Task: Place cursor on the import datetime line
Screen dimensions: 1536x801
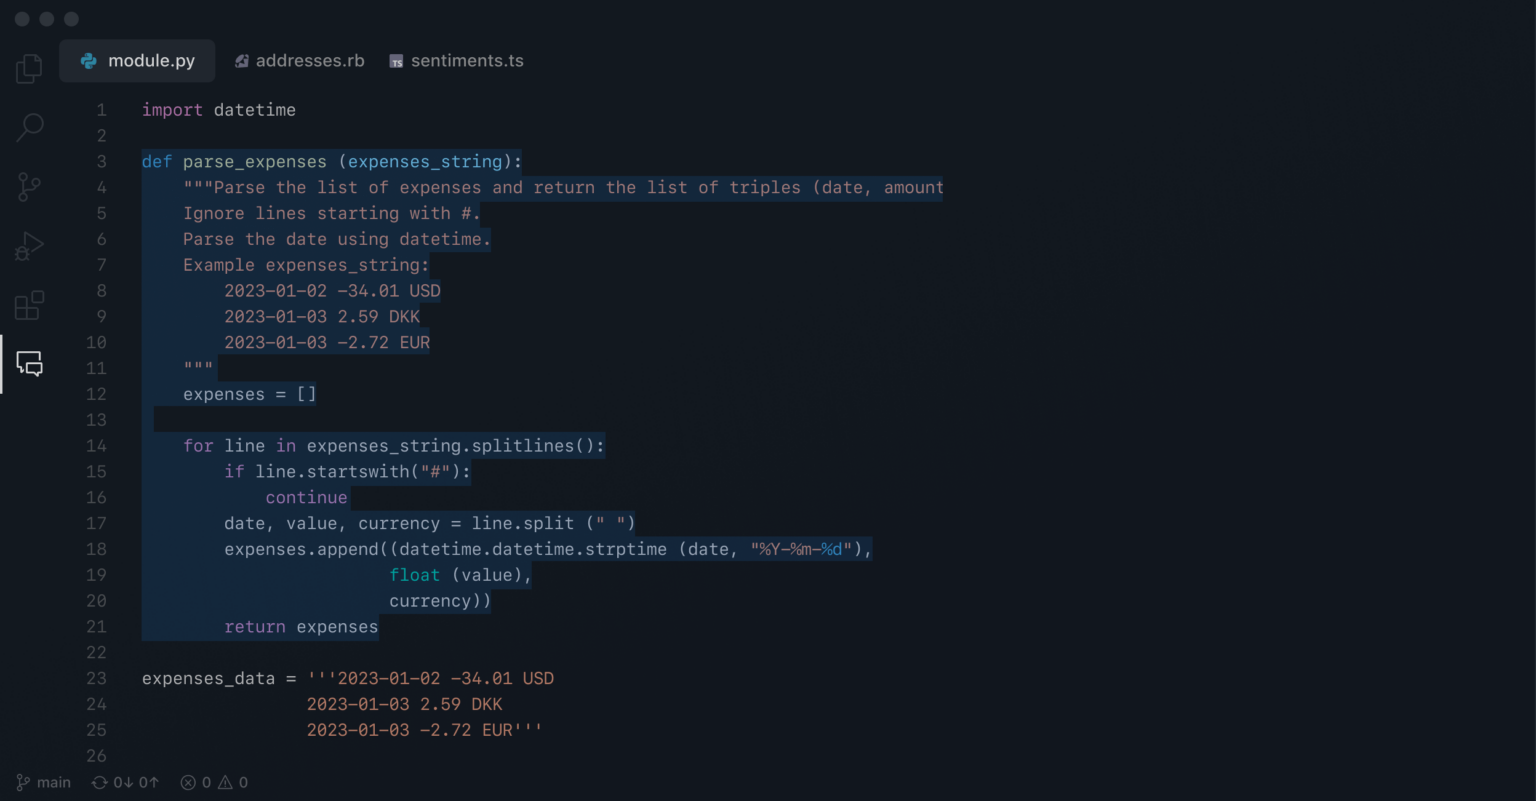Action: pyautogui.click(x=218, y=110)
